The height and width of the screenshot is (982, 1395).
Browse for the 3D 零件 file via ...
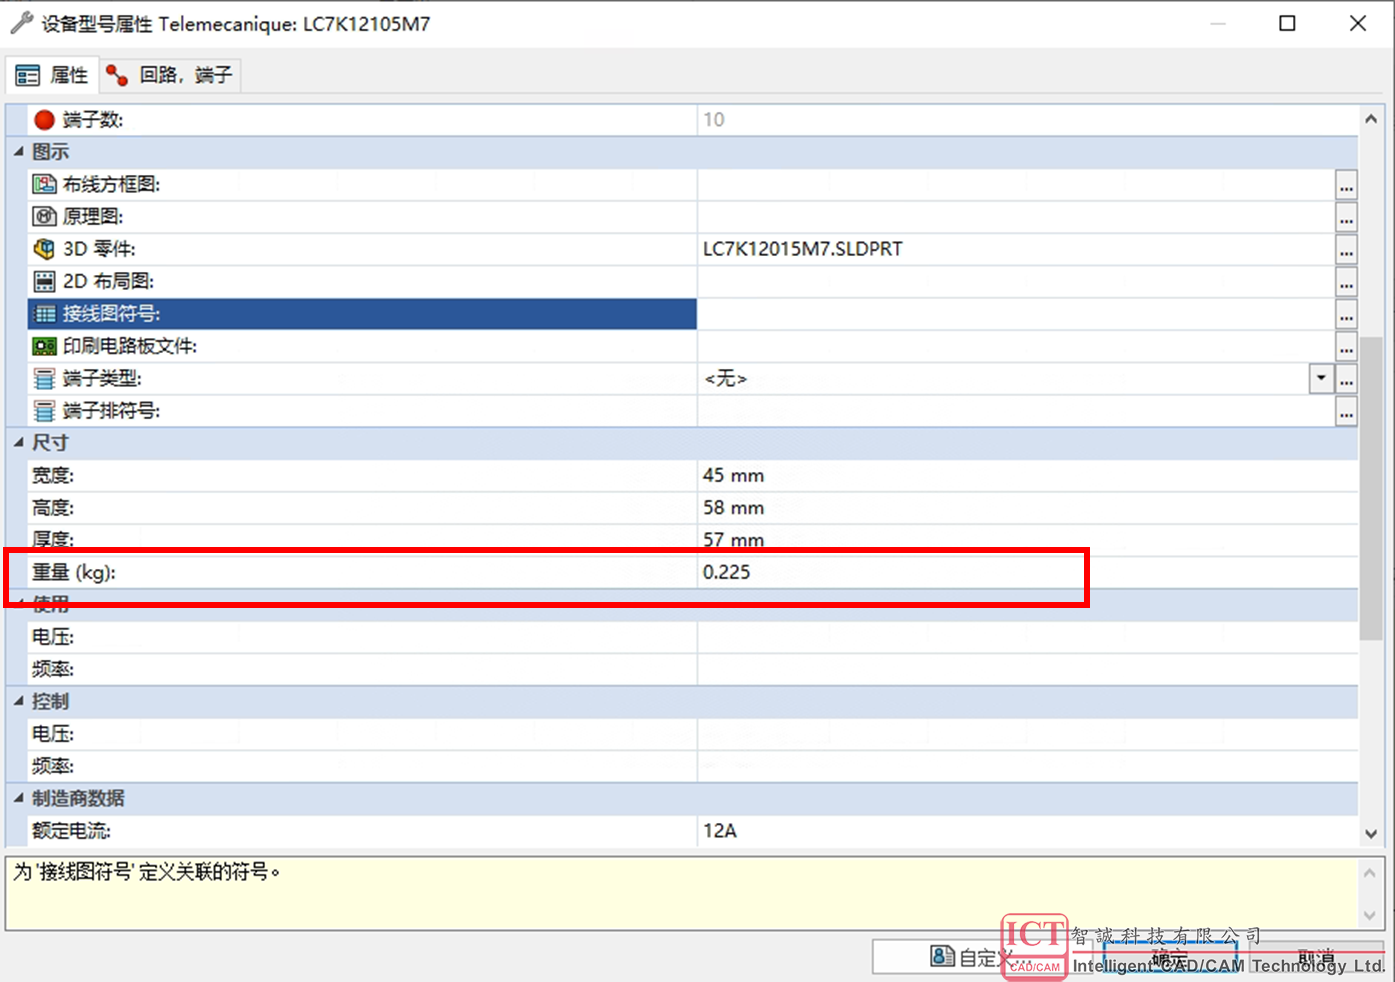point(1346,250)
